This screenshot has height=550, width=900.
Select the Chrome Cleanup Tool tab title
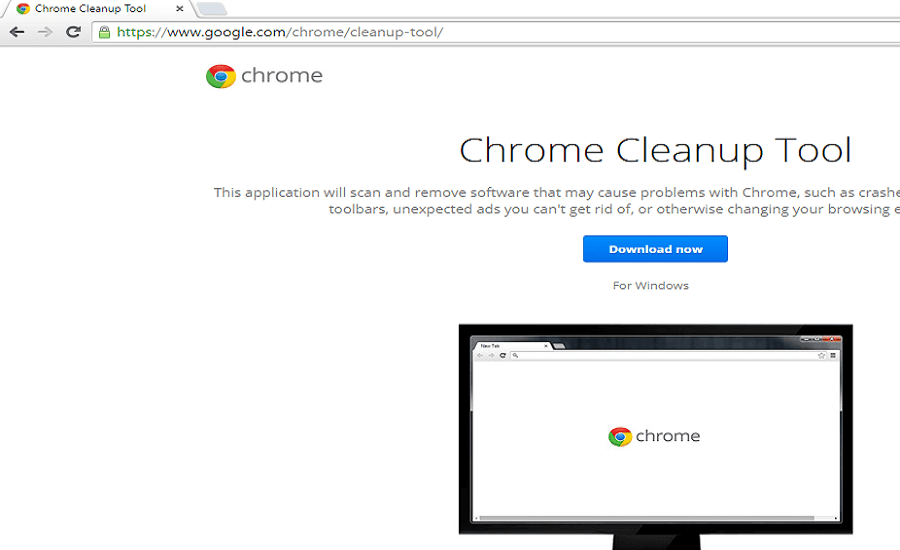click(90, 9)
